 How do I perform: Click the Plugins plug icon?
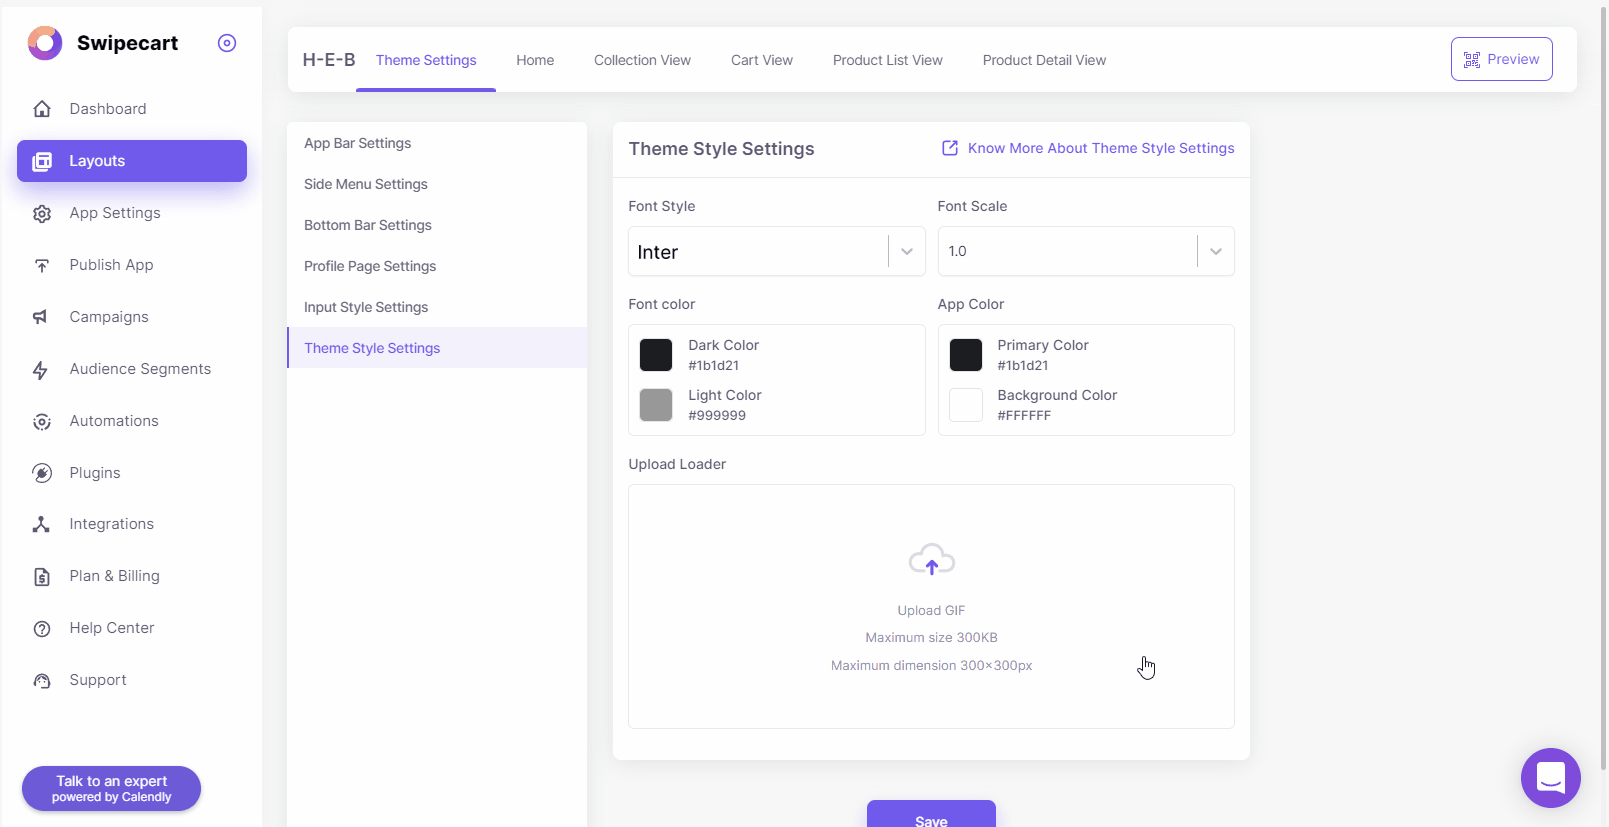[42, 473]
